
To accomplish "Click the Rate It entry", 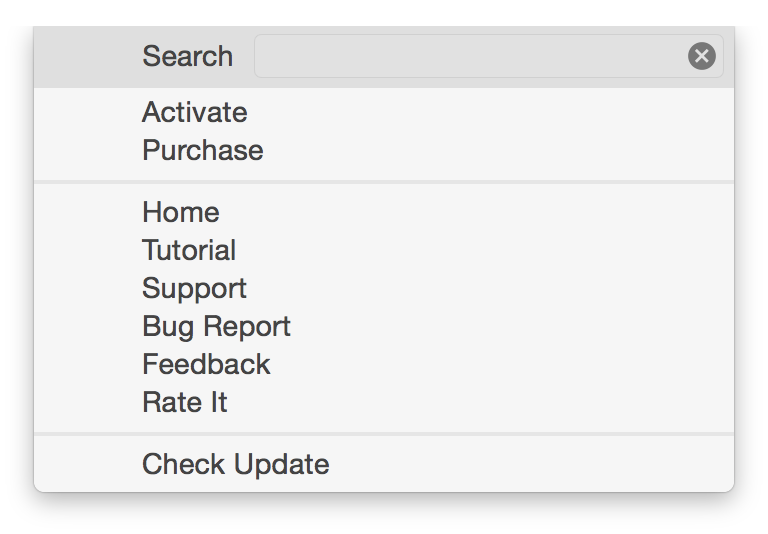I will [185, 402].
